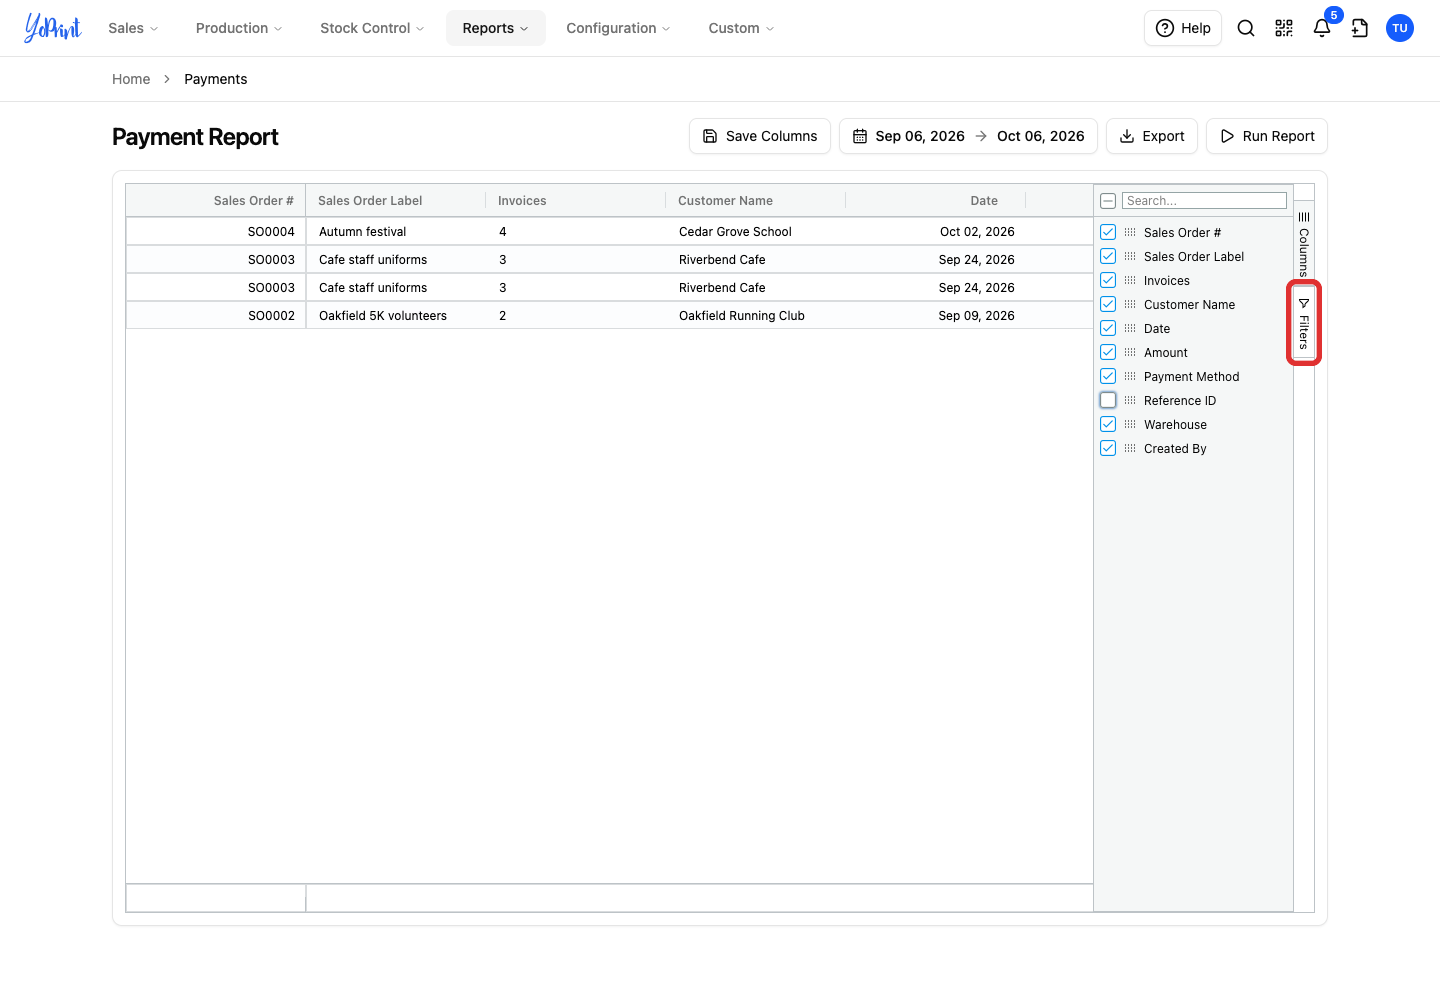Toggle the Payment Method column checkbox
1440x1000 pixels.
[1108, 376]
